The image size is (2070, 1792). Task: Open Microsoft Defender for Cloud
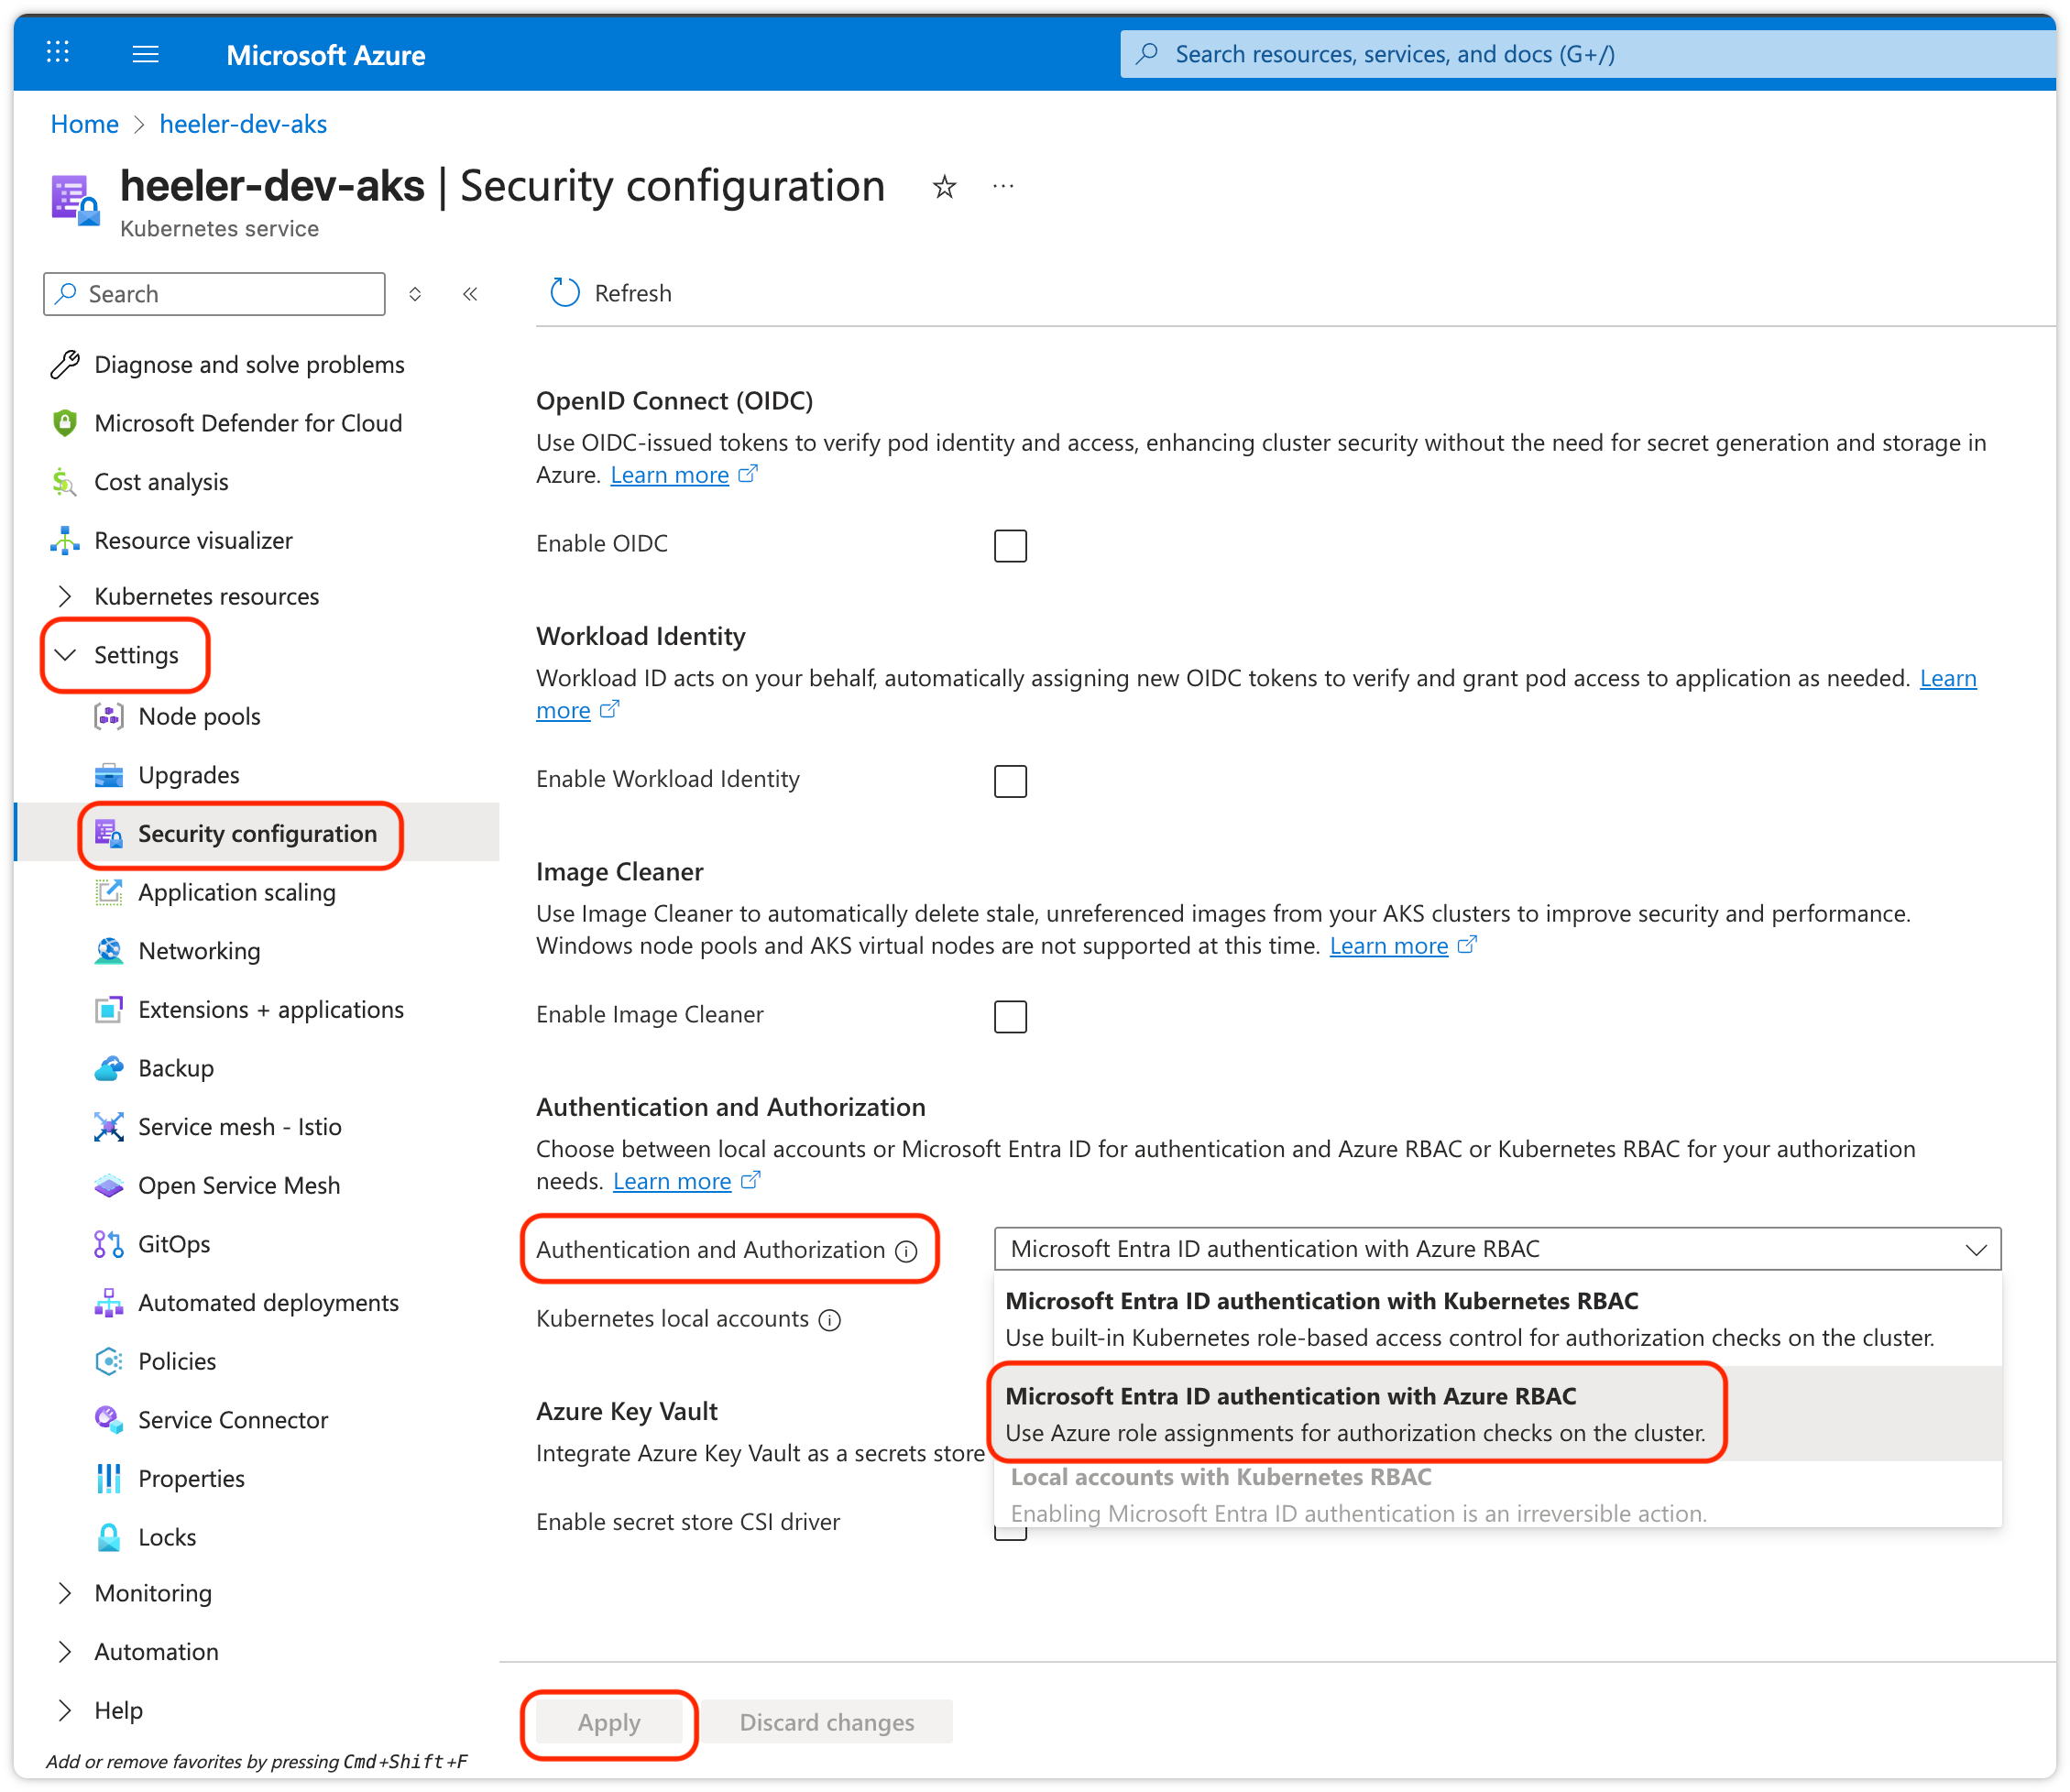point(247,423)
